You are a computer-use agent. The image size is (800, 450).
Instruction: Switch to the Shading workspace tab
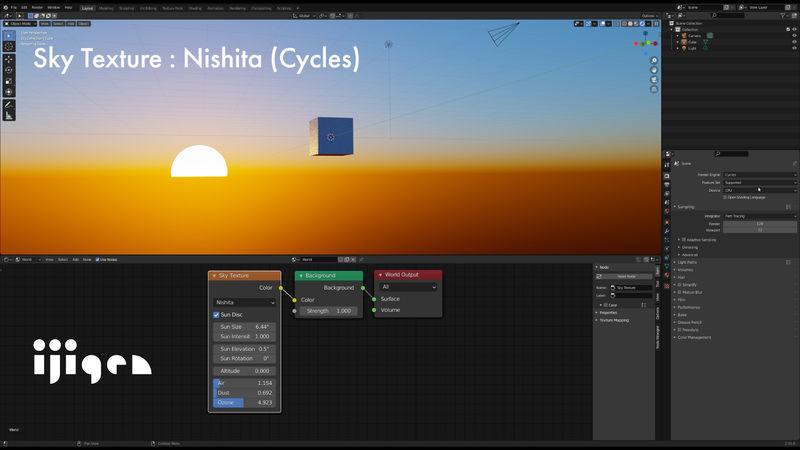[x=195, y=8]
